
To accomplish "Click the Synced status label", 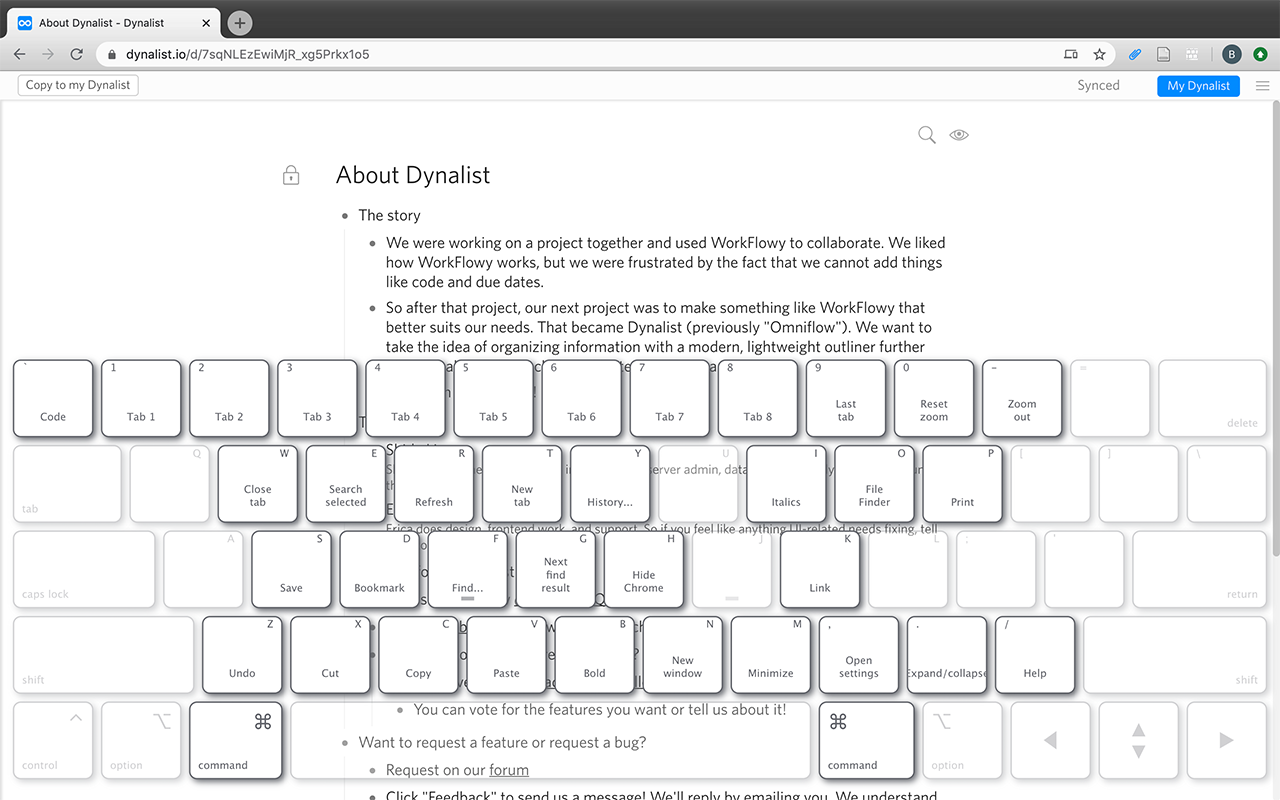I will (1098, 86).
